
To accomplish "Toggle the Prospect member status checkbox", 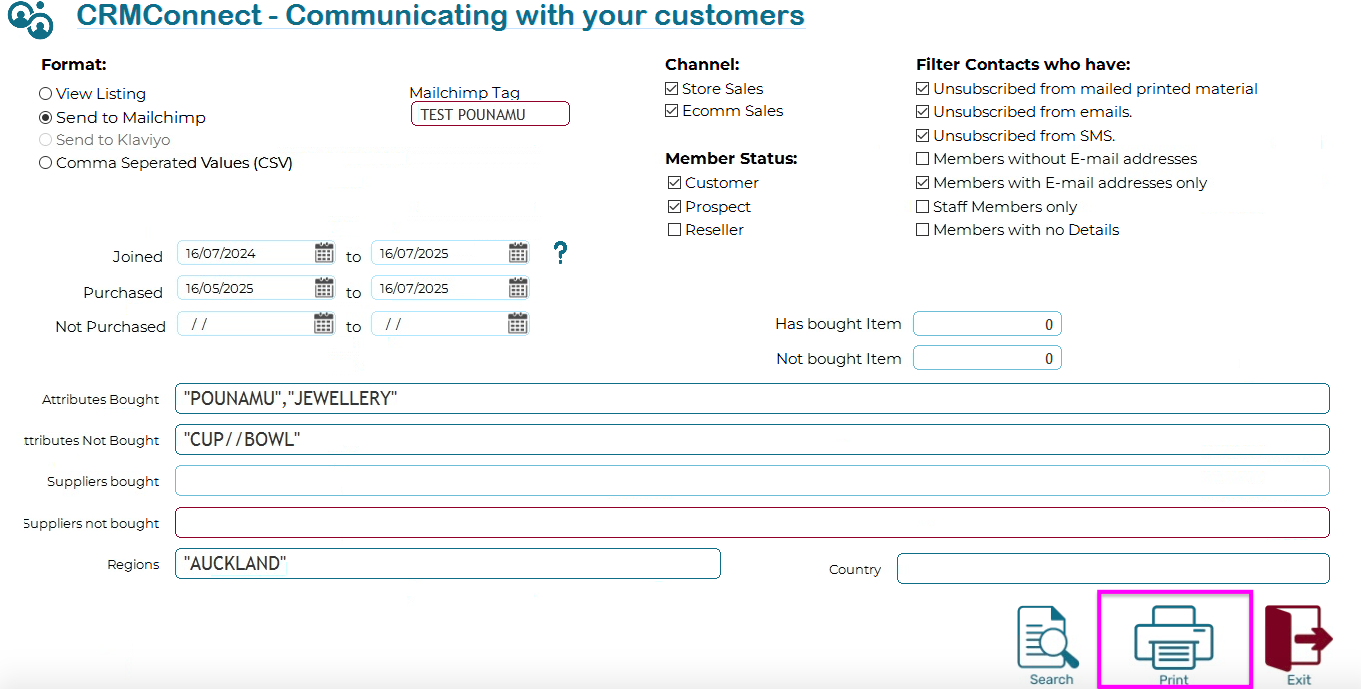I will [675, 207].
